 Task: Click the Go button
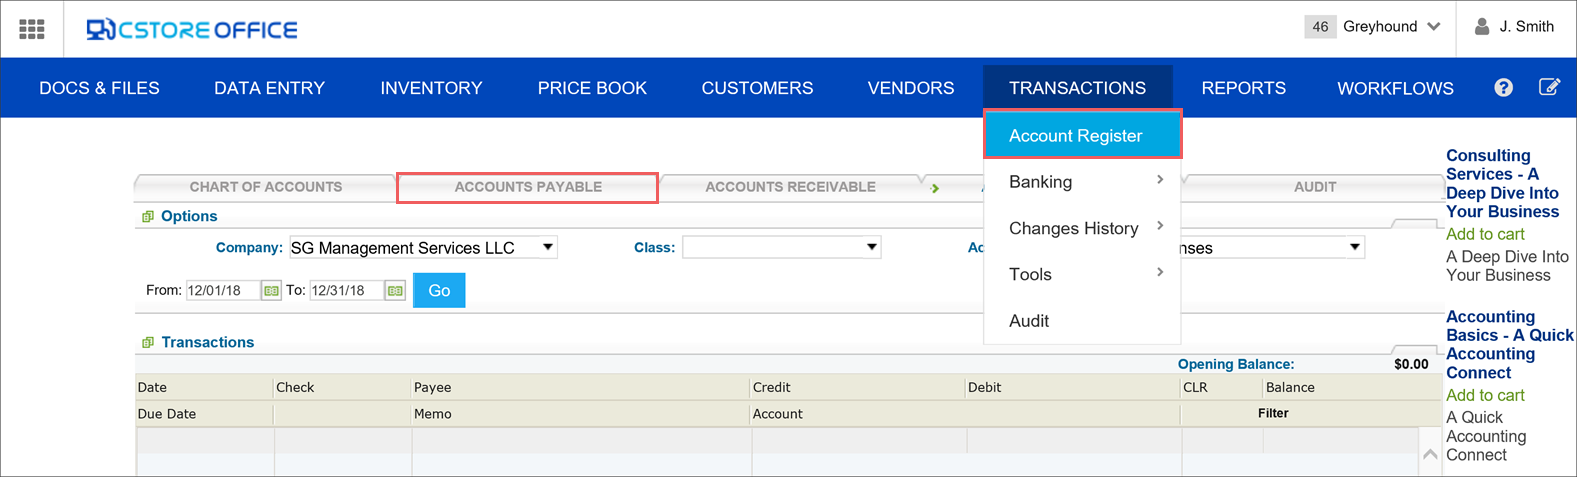439,290
